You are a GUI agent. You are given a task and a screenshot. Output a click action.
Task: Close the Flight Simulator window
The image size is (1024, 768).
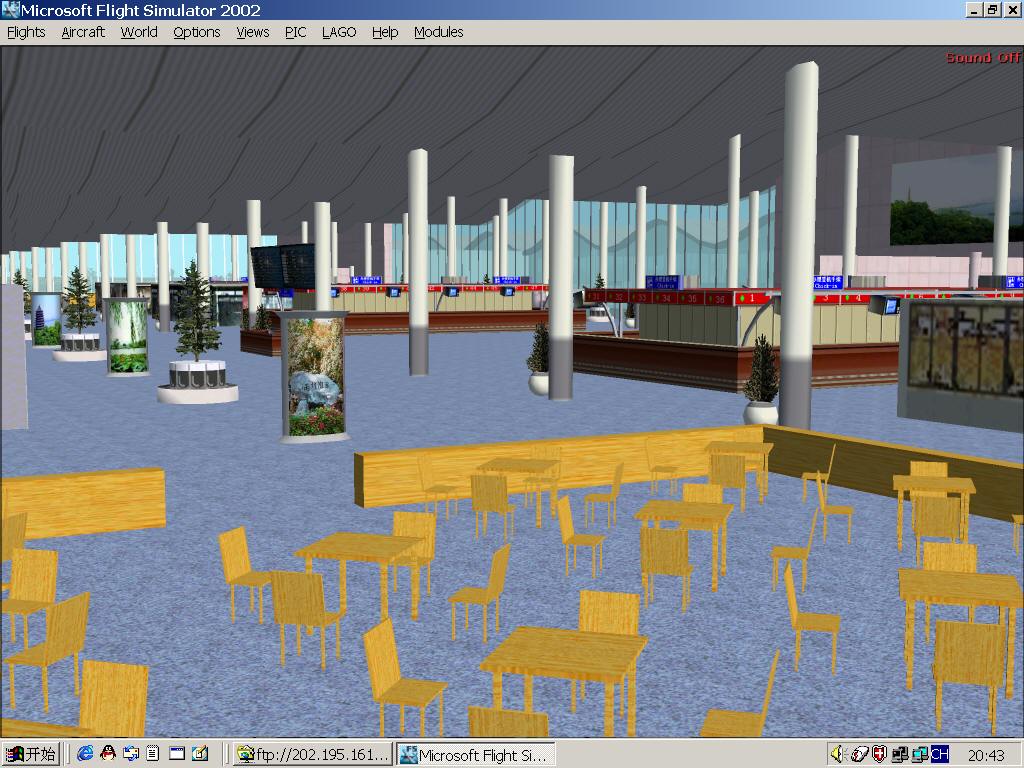[x=1011, y=10]
